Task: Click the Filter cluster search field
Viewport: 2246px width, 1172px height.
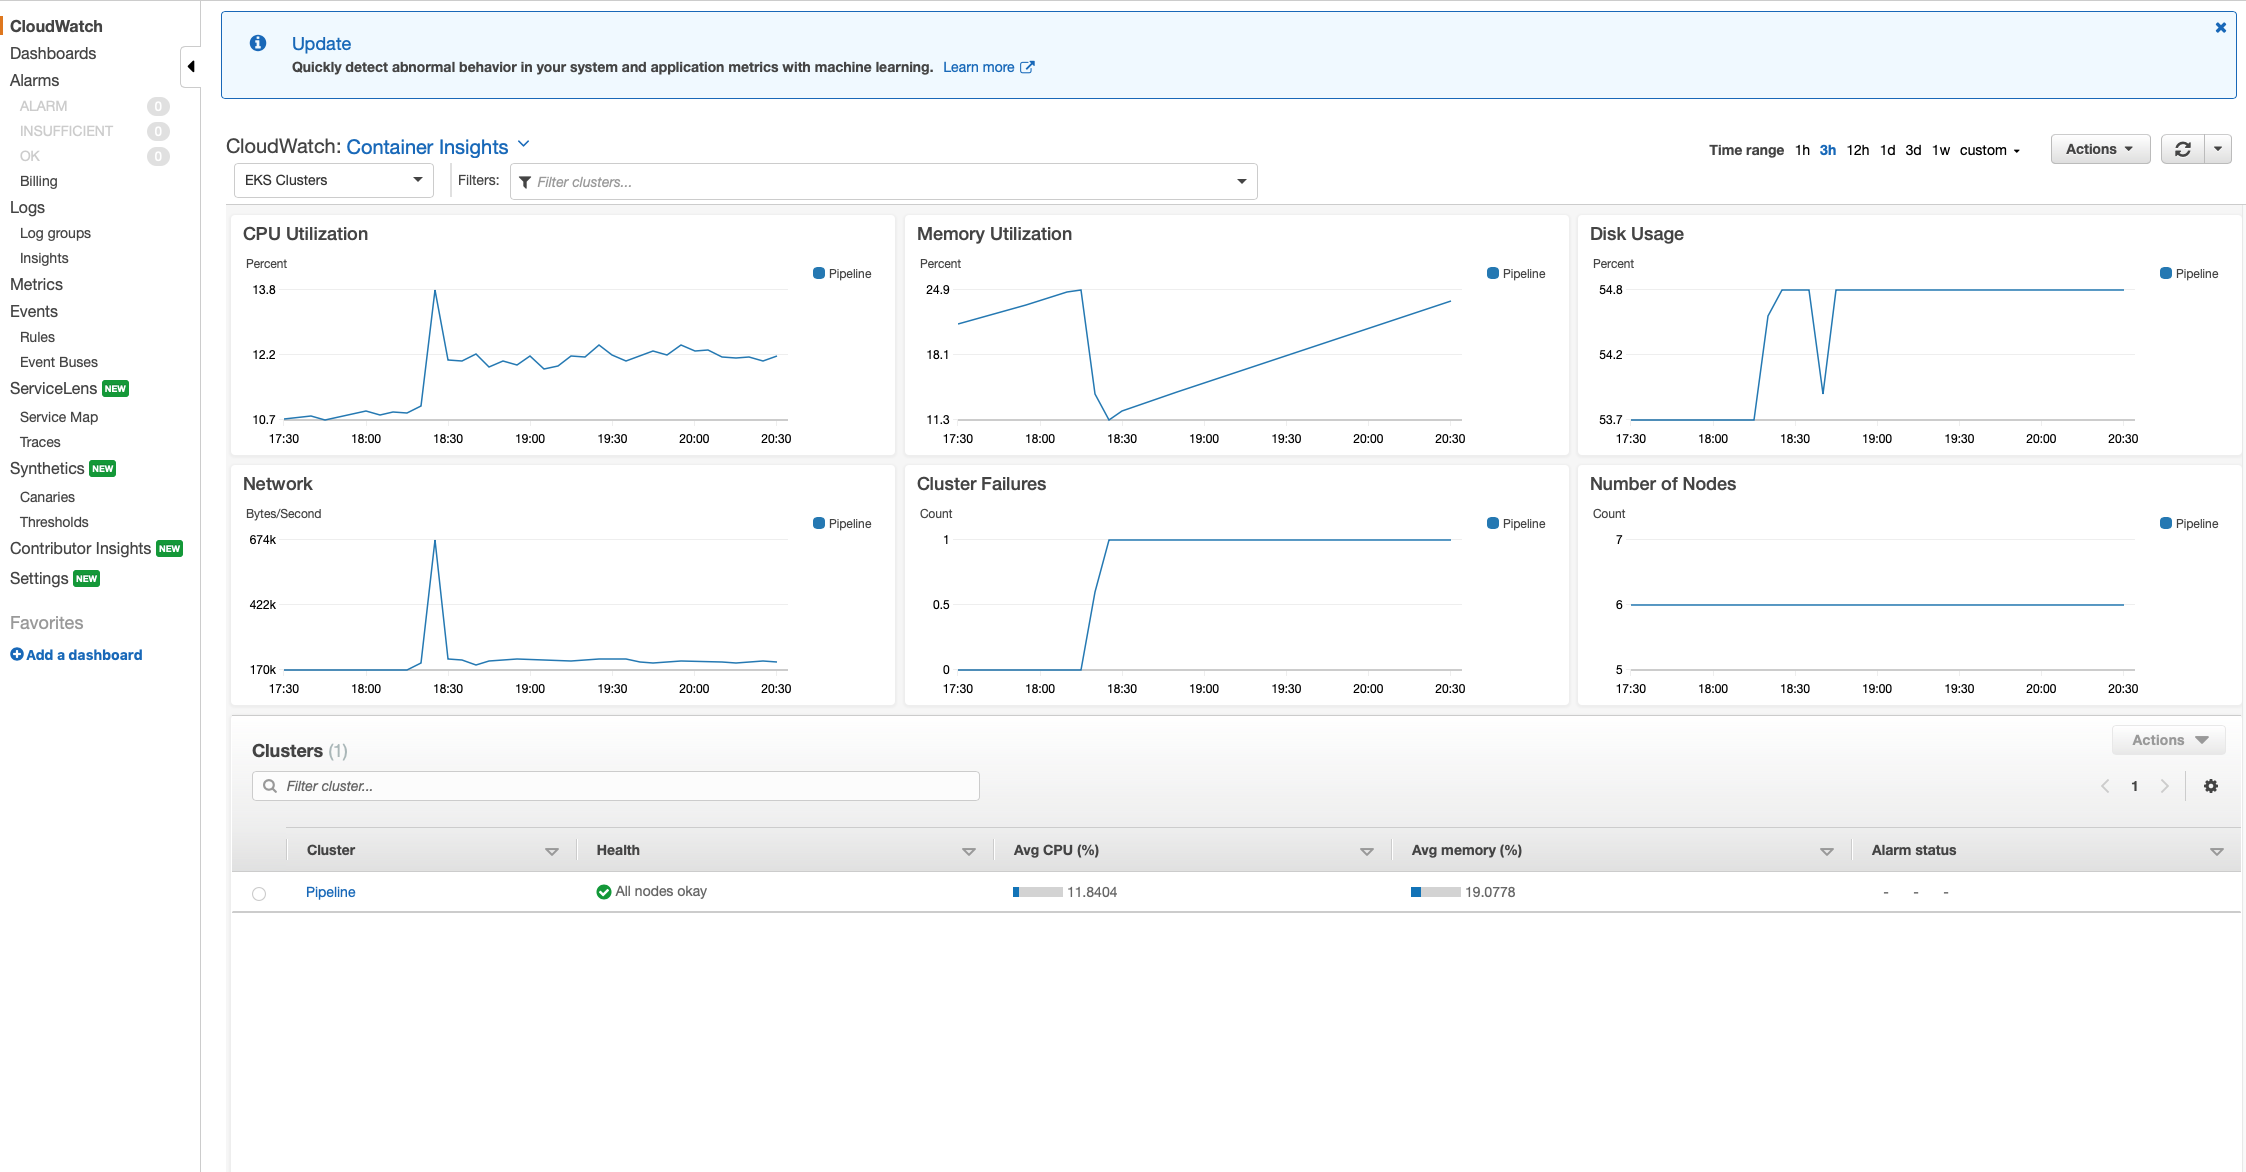Action: point(615,786)
